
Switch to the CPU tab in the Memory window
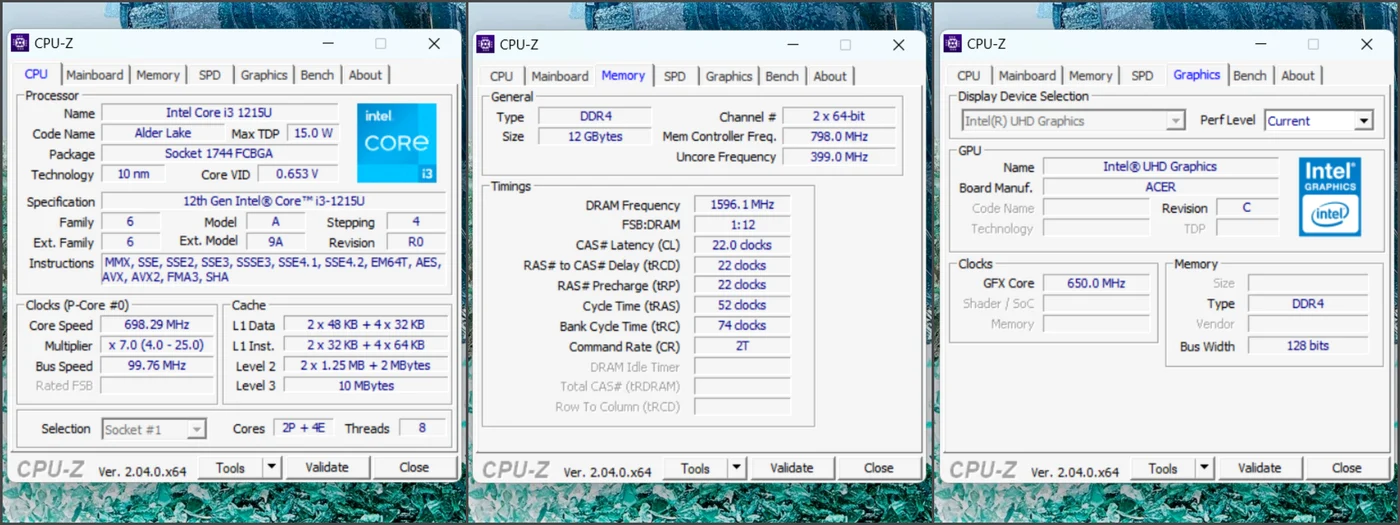coord(502,76)
